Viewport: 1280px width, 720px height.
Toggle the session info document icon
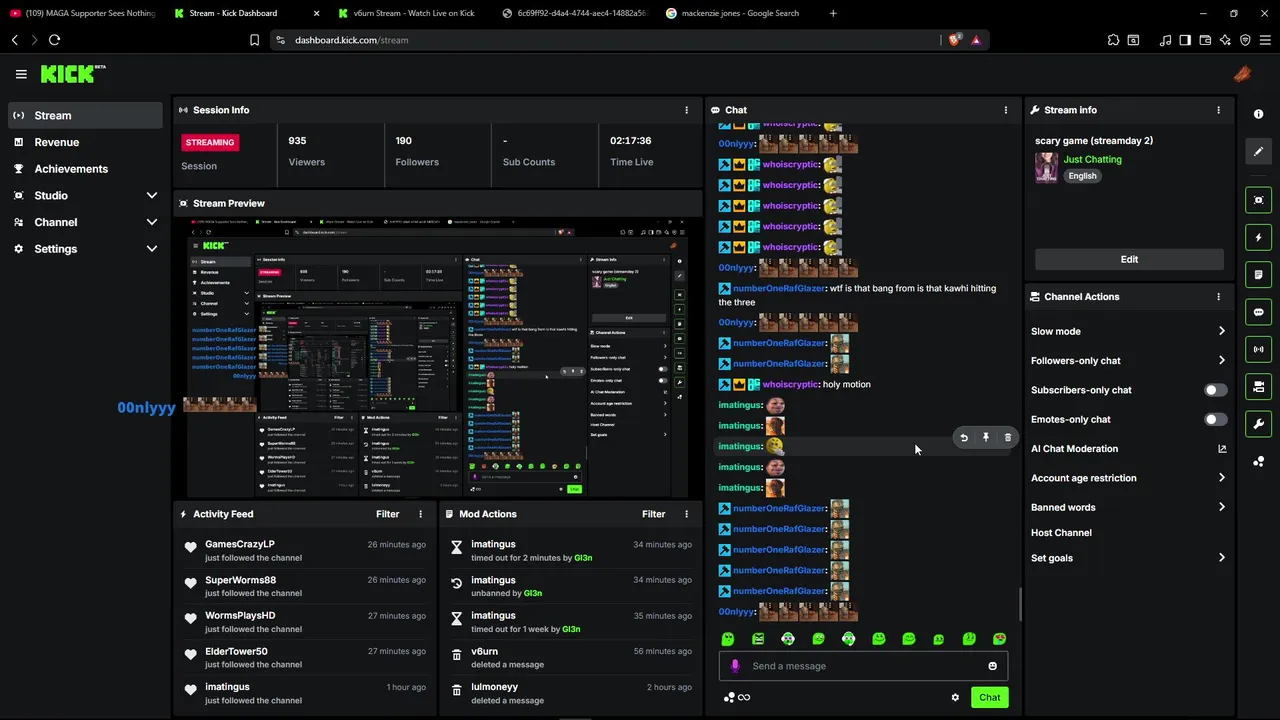[1258, 275]
